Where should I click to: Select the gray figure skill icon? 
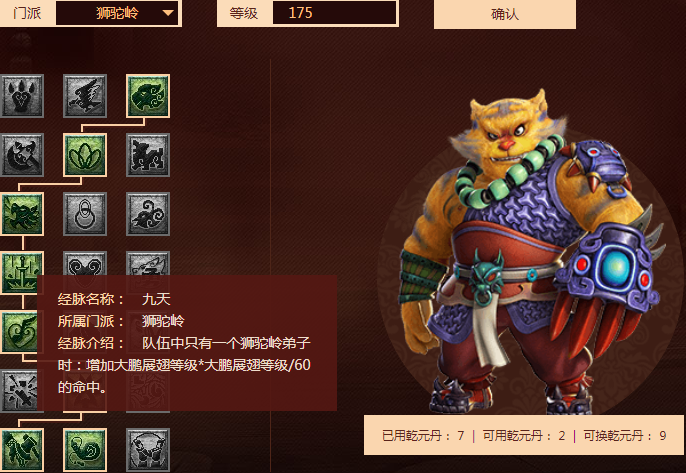[x=148, y=450]
